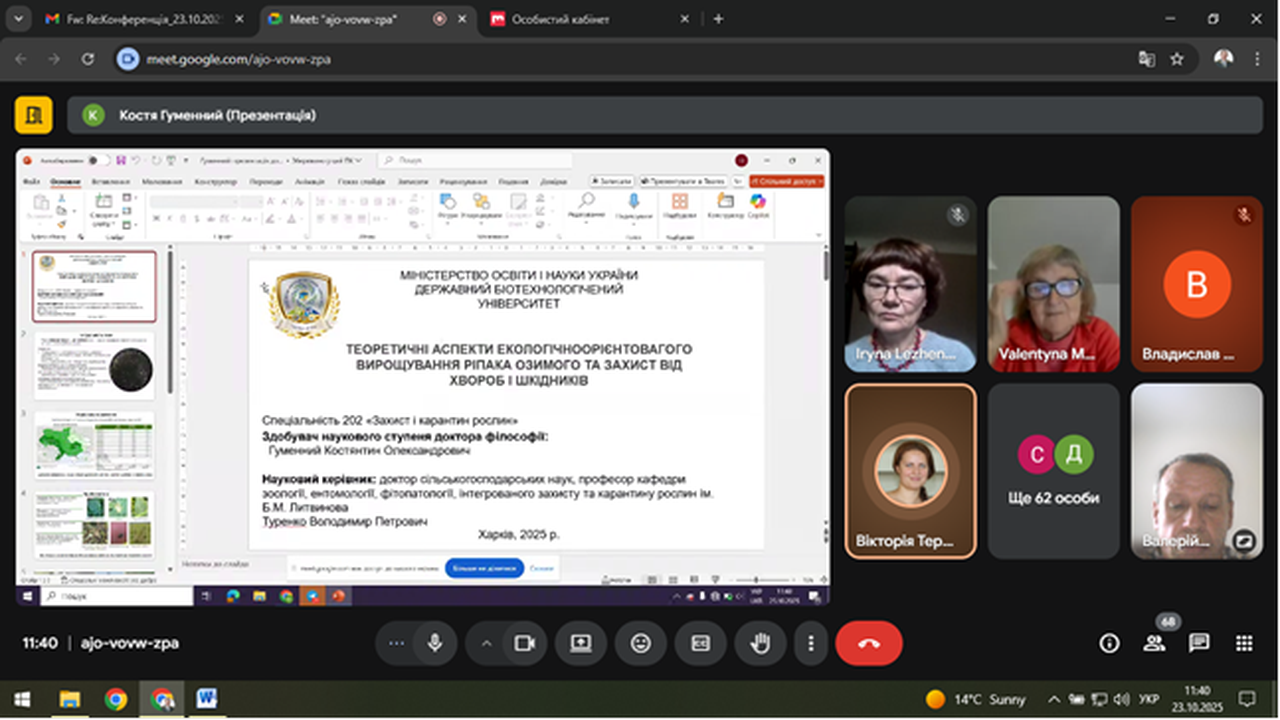Open audio settings dots beside microphone

[397, 643]
